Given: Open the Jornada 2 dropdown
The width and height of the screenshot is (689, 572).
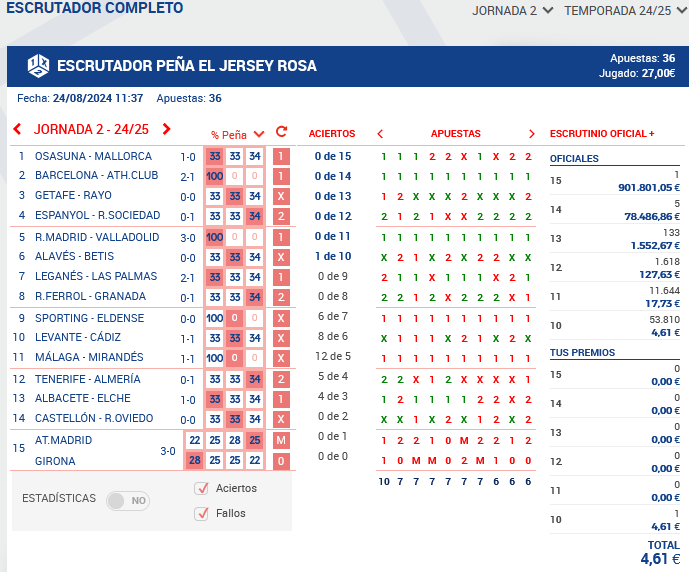Looking at the screenshot, I should point(512,11).
